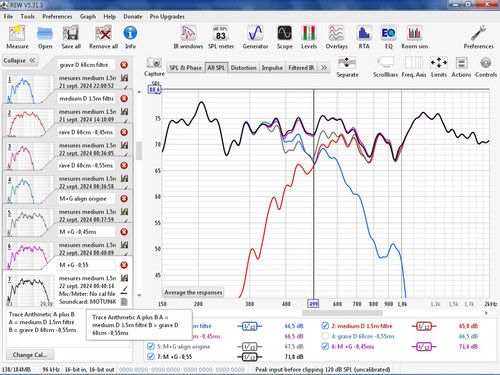
Task: Open the Donate menu item
Action: click(133, 16)
